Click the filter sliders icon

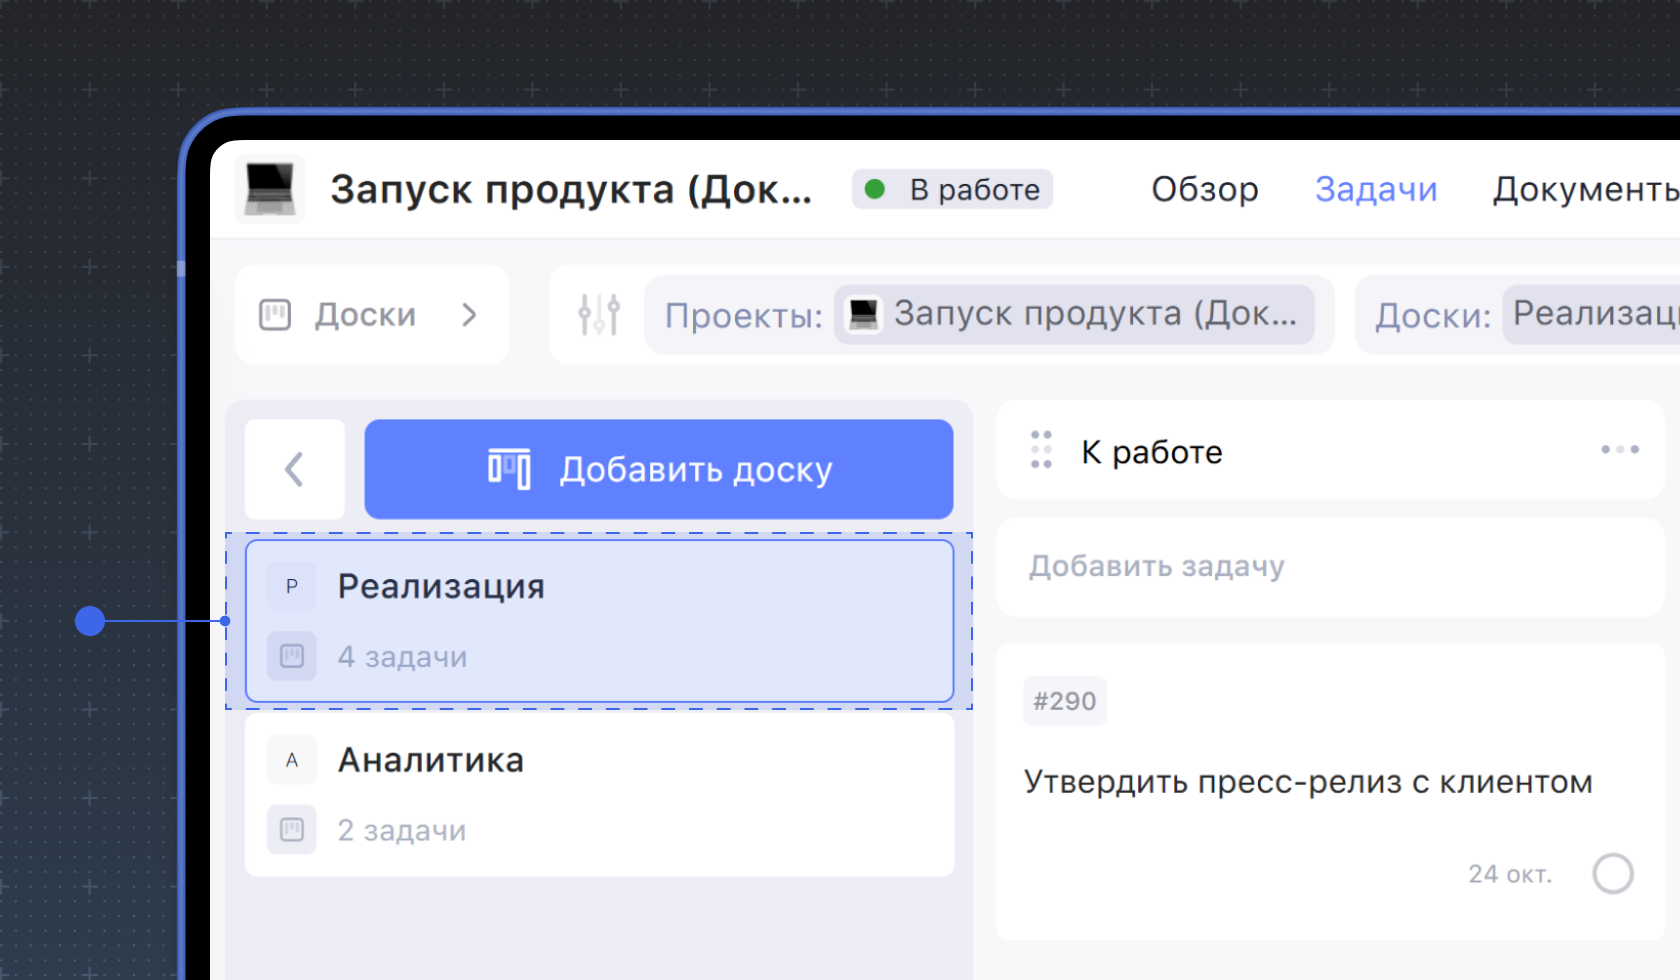pyautogui.click(x=599, y=315)
